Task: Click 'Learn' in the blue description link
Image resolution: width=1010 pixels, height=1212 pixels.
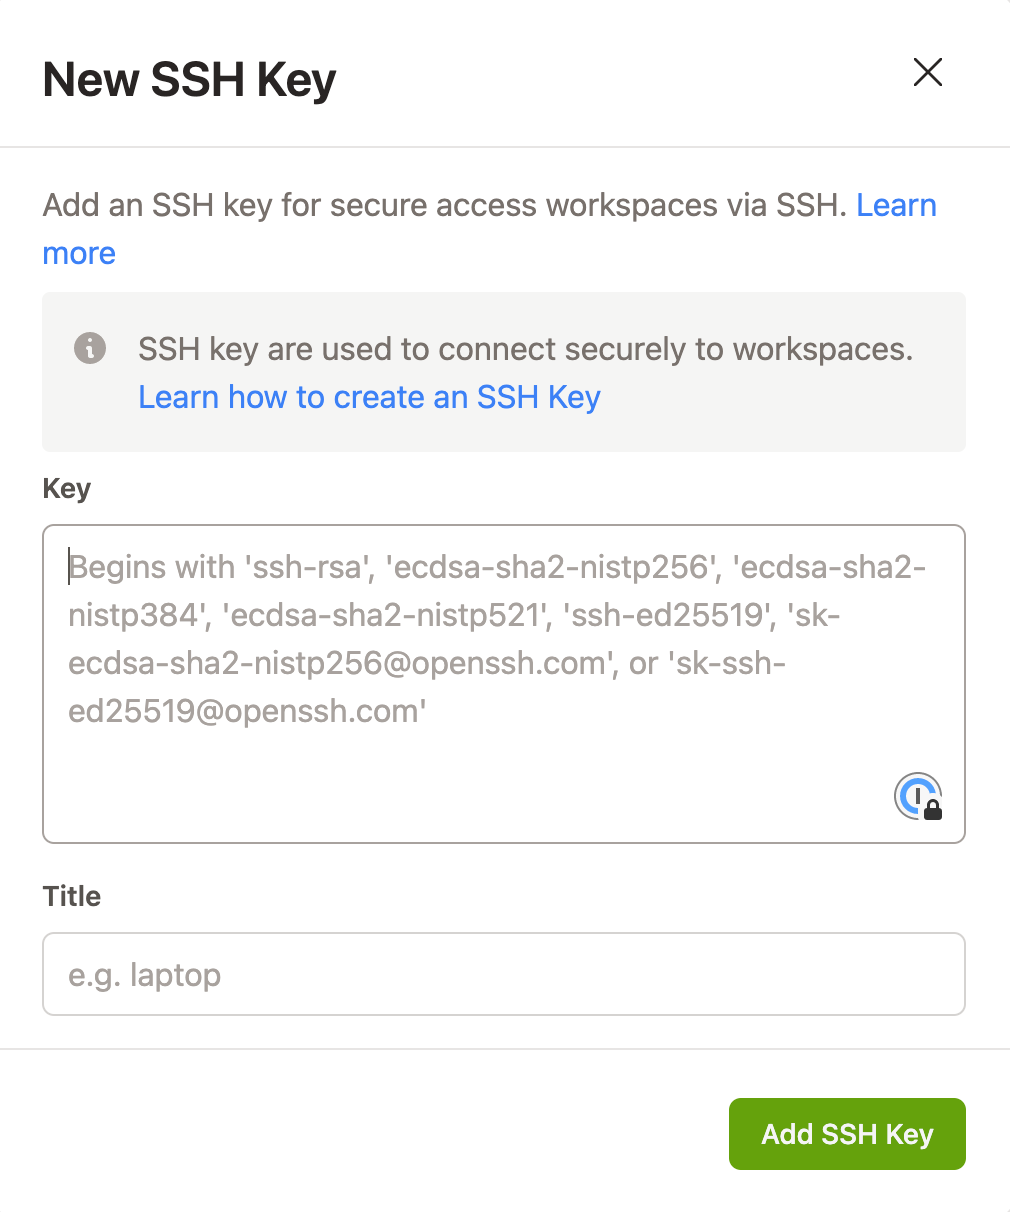Action: (895, 205)
